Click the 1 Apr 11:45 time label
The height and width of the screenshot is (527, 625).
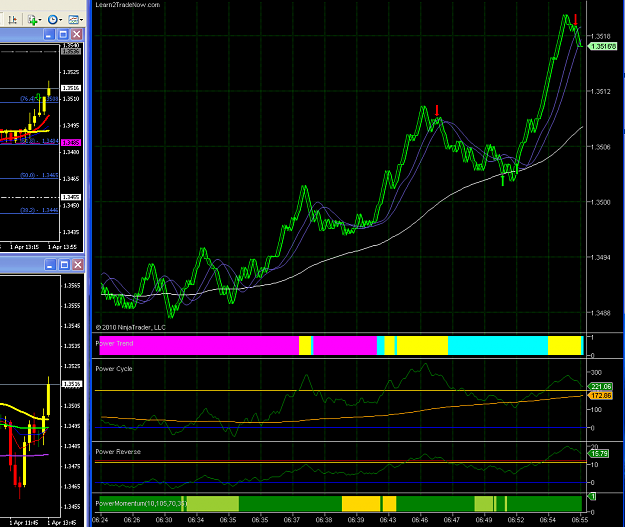click(x=24, y=523)
